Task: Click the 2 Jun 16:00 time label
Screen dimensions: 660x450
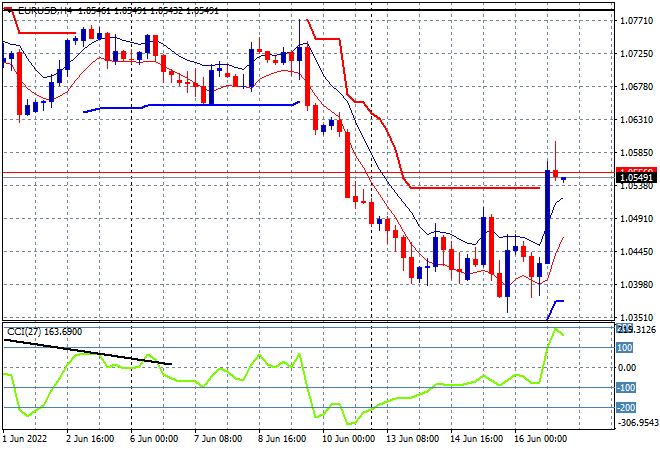Action: pos(90,439)
